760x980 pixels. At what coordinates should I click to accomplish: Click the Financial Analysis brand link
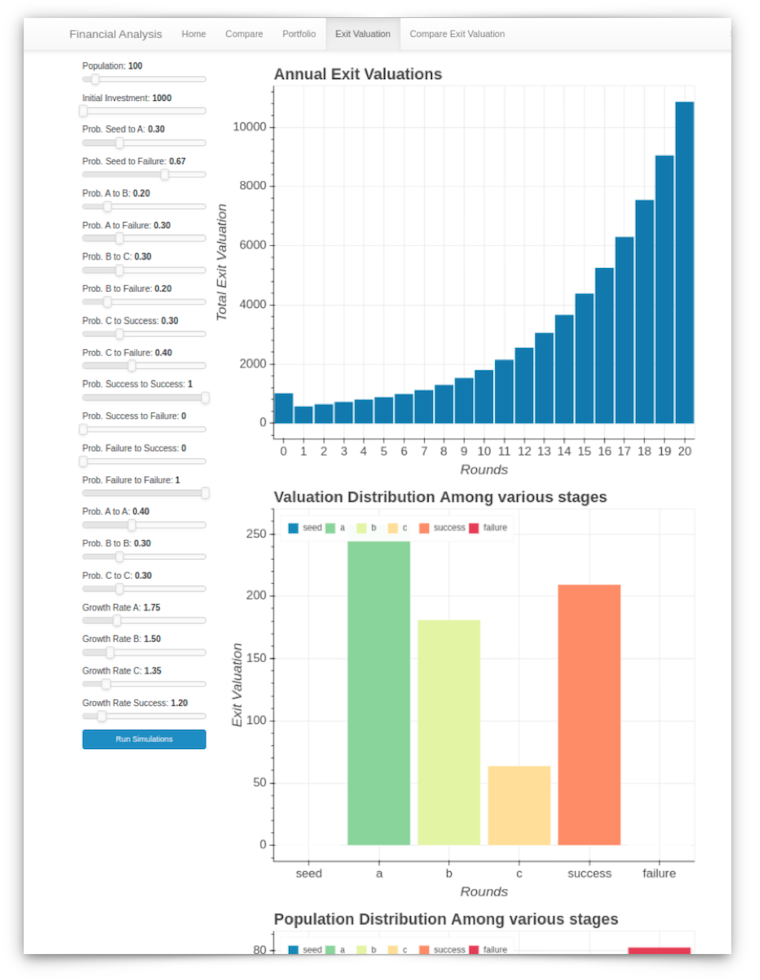click(x=116, y=34)
